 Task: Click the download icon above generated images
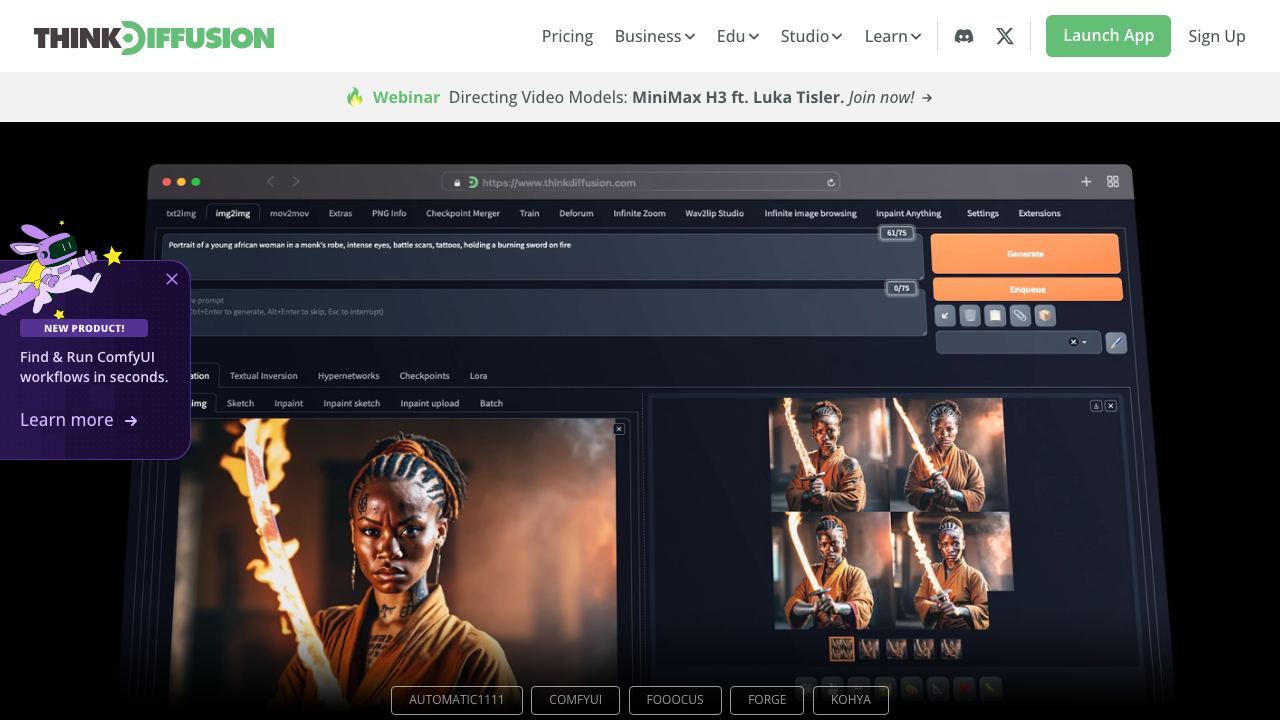click(x=1096, y=406)
